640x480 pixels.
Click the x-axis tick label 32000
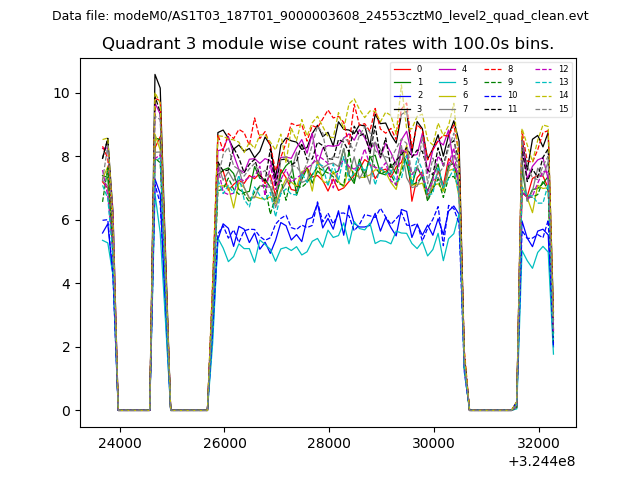pyautogui.click(x=538, y=441)
